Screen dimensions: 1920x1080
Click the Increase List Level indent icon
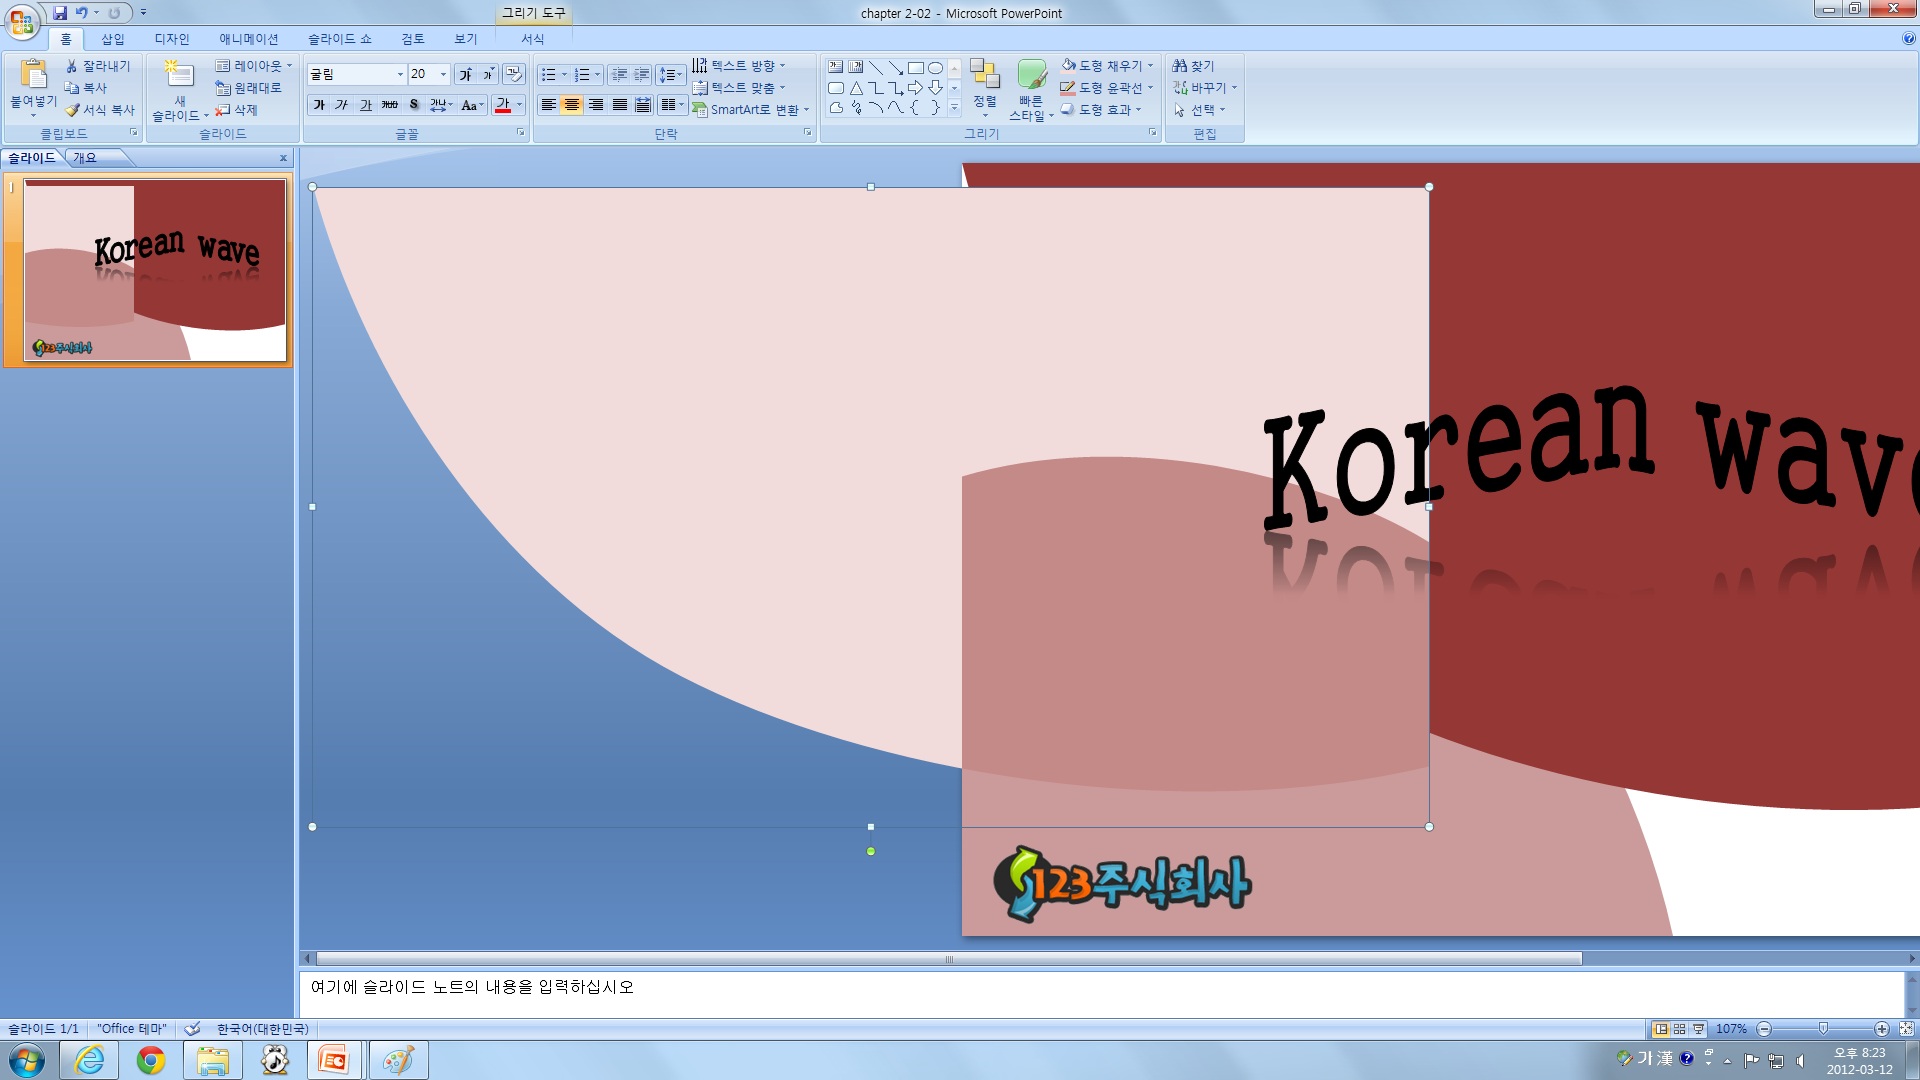(642, 75)
